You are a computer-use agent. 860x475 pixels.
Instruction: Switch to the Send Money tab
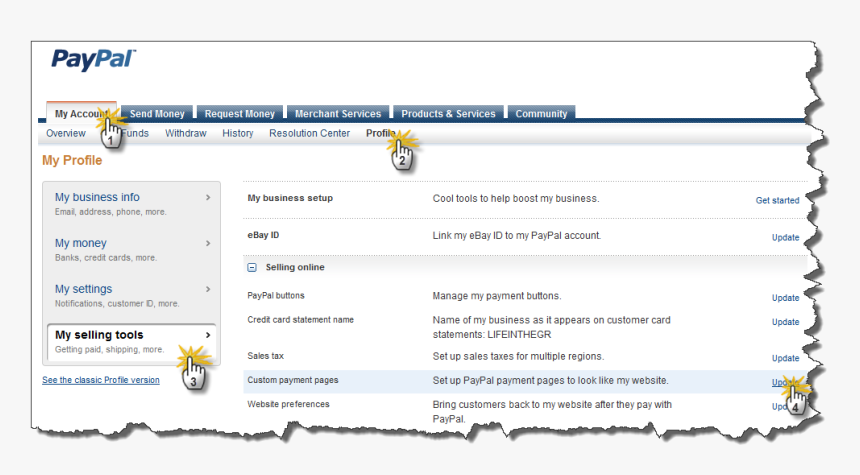[157, 114]
